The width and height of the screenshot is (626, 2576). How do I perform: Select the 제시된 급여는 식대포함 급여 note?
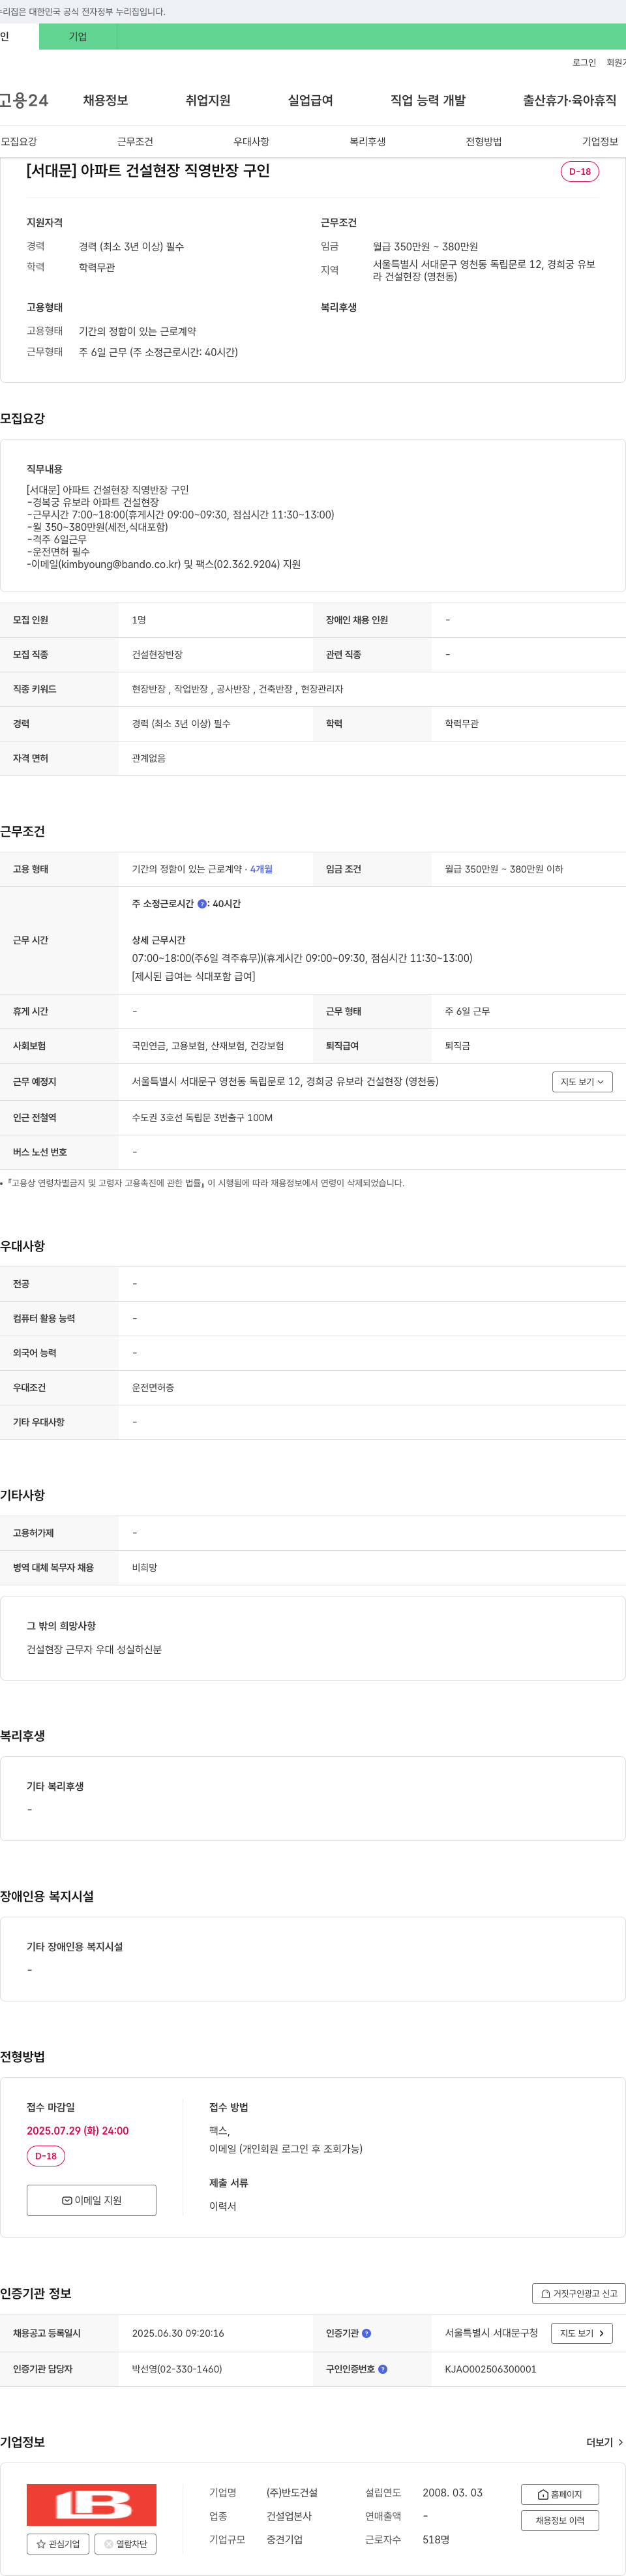[193, 976]
